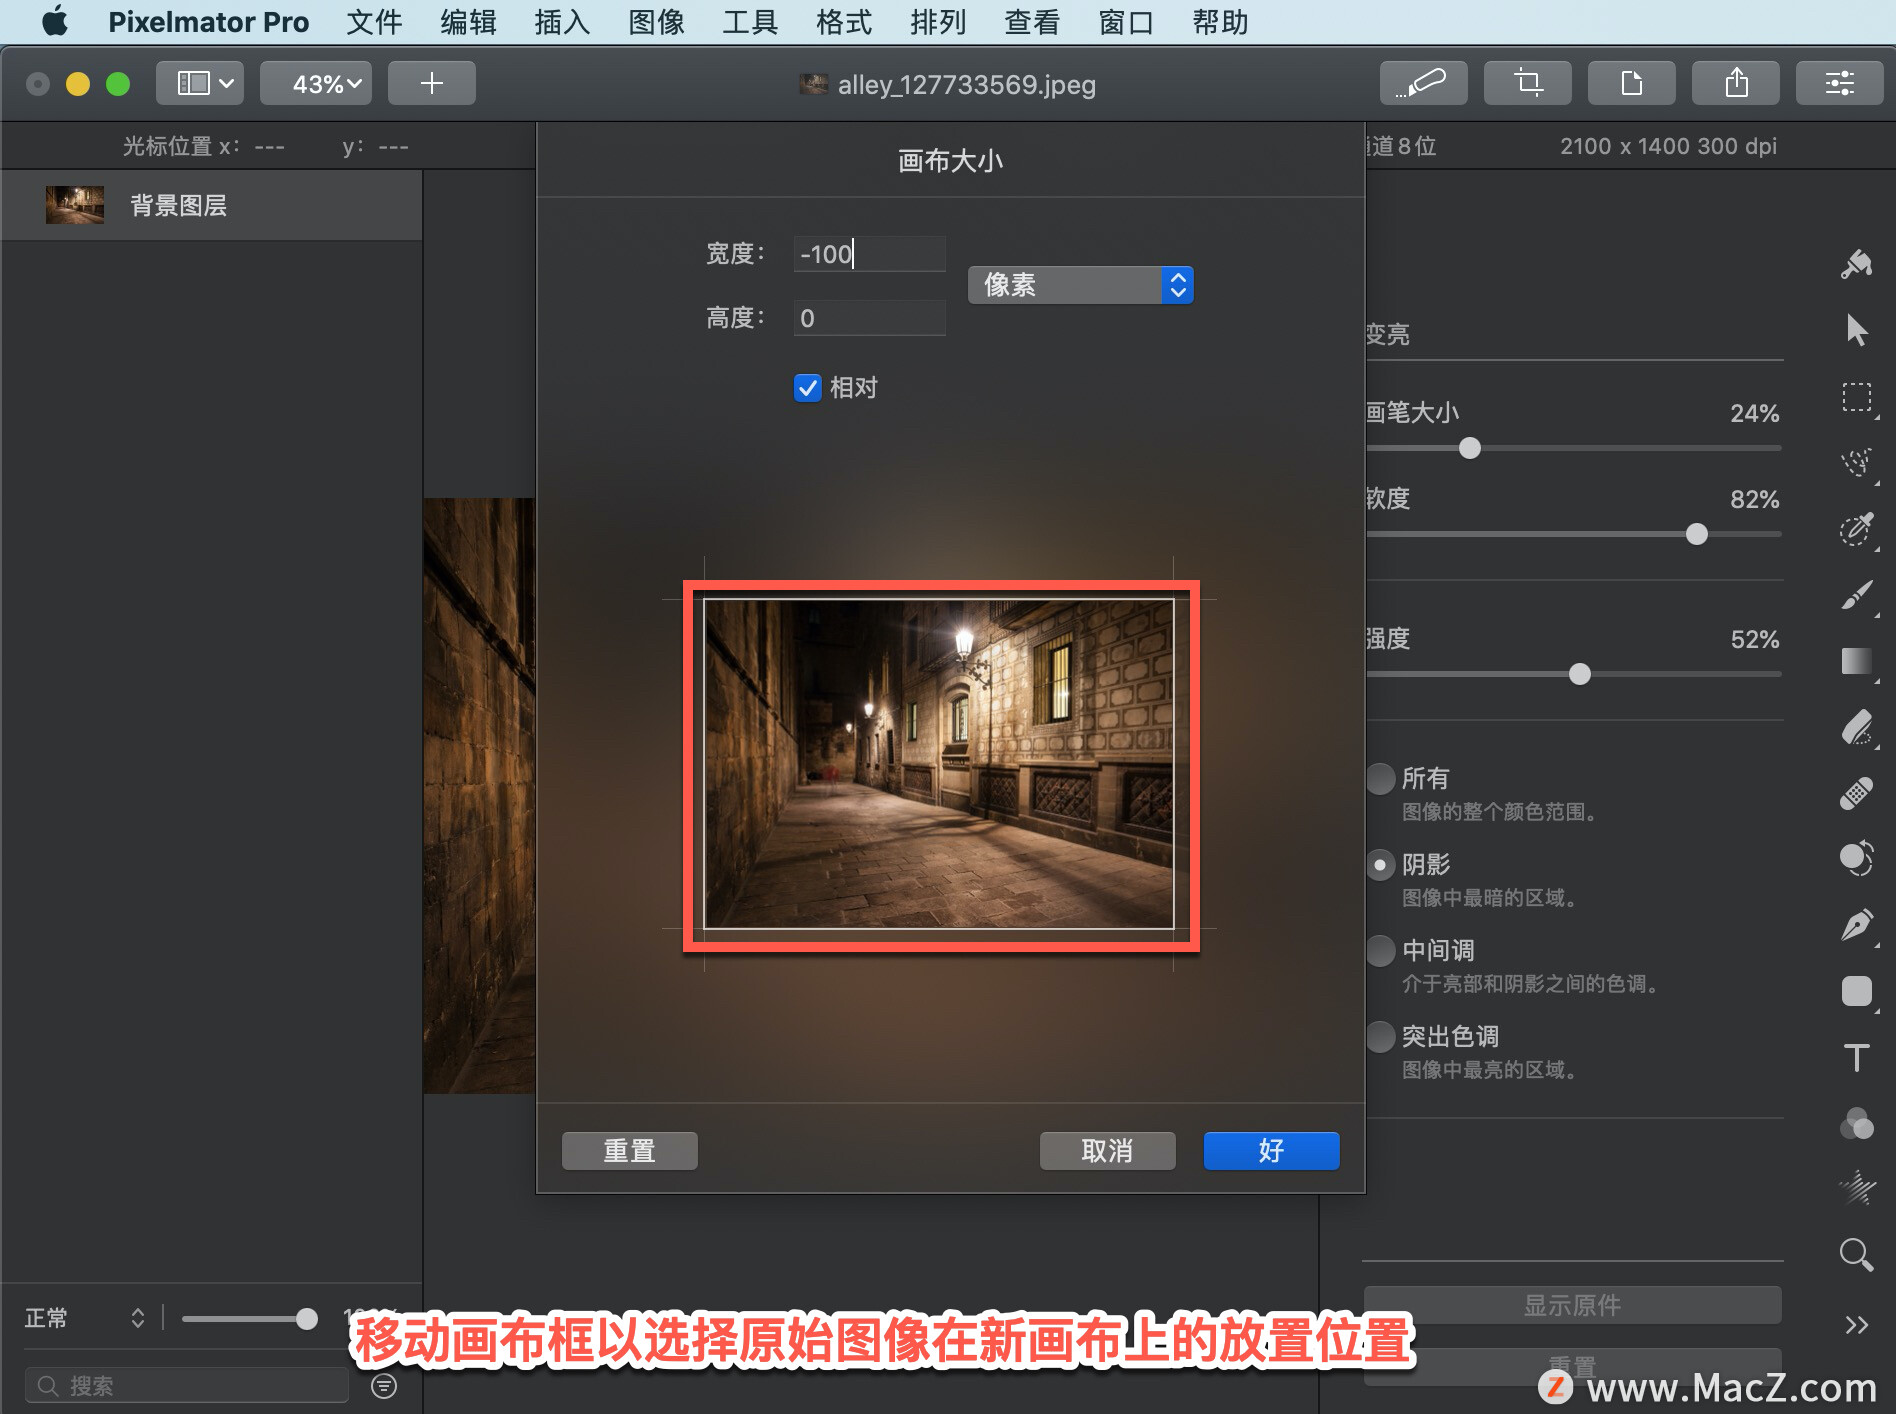The image size is (1896, 1414).
Task: Select the 所有 range radio button
Action: tap(1381, 778)
